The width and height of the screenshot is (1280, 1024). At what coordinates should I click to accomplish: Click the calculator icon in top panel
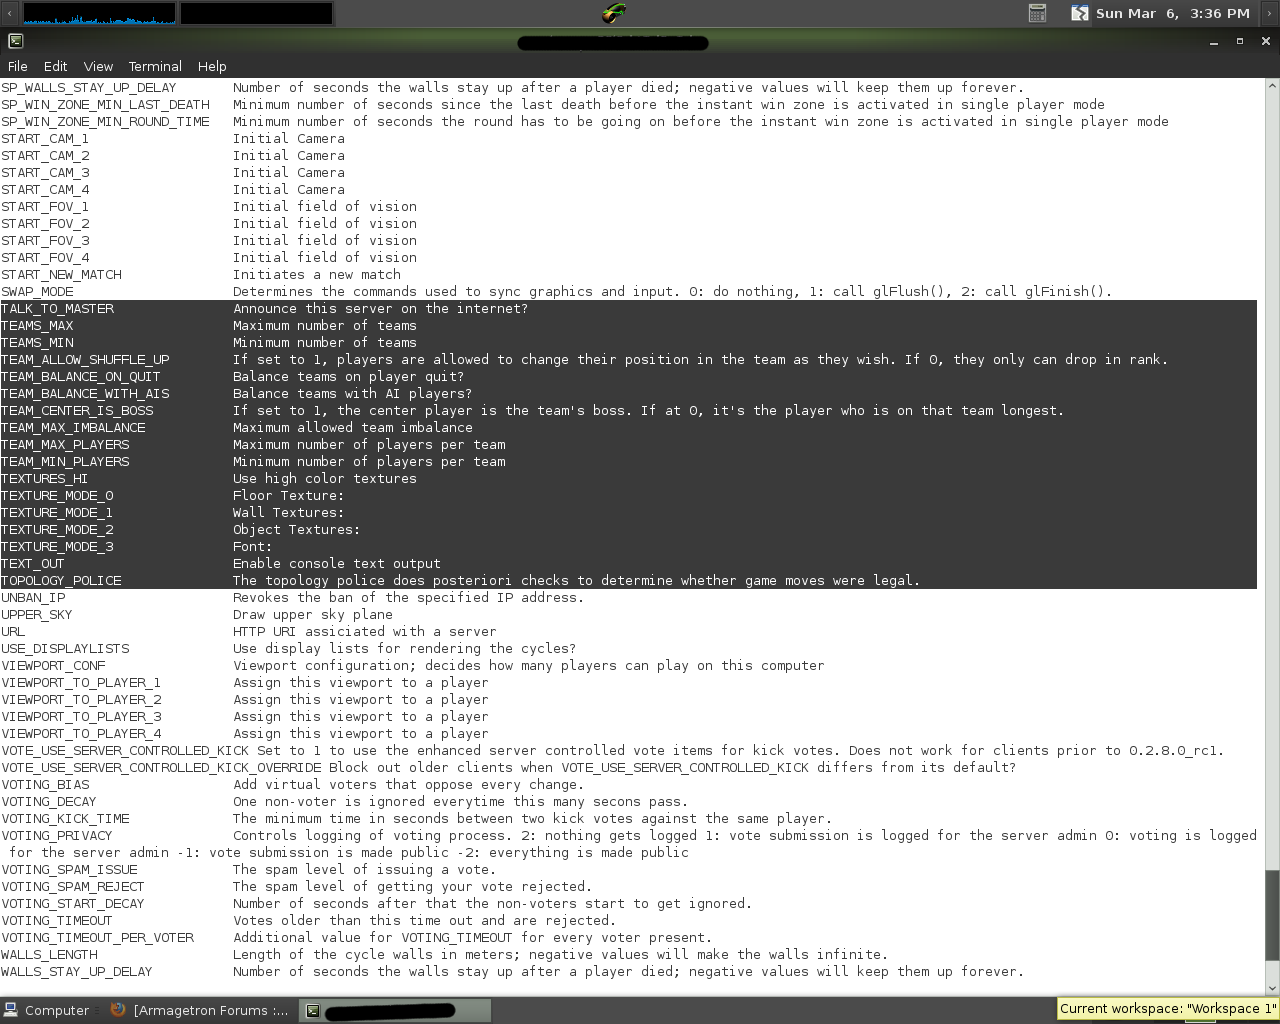pyautogui.click(x=1037, y=13)
